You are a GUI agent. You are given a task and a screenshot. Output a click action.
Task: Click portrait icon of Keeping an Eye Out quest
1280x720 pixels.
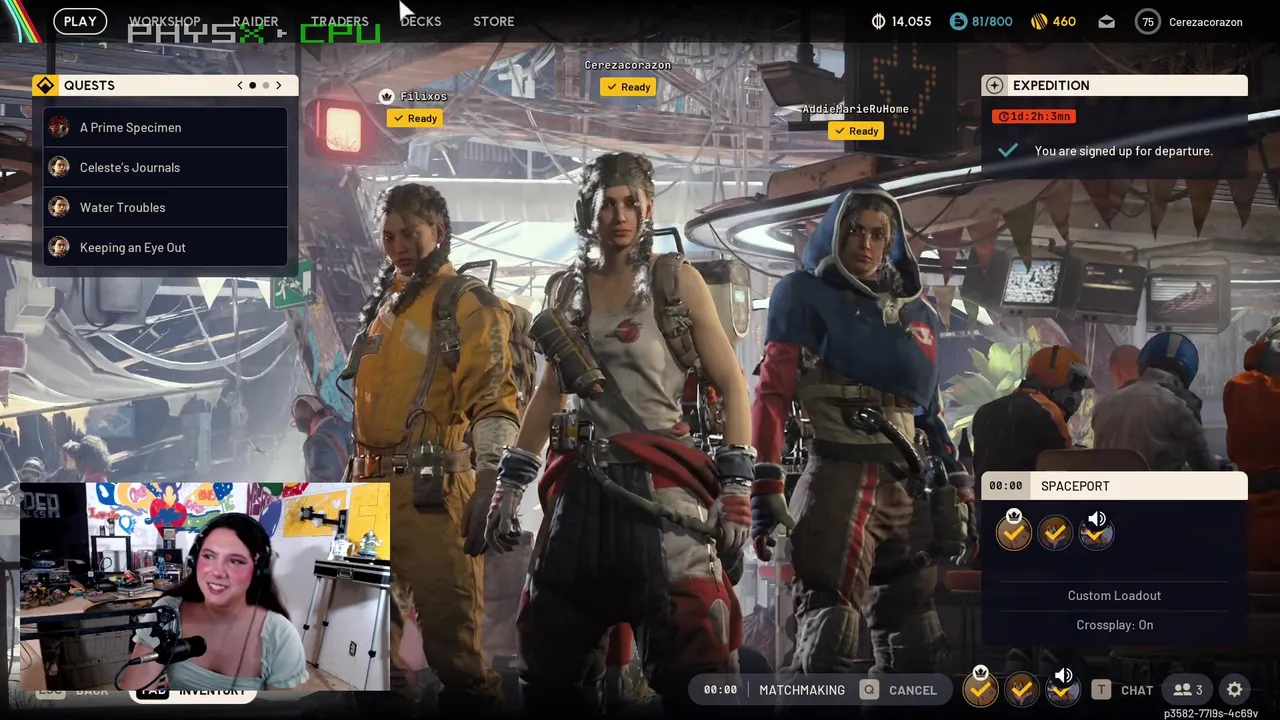pyautogui.click(x=59, y=247)
